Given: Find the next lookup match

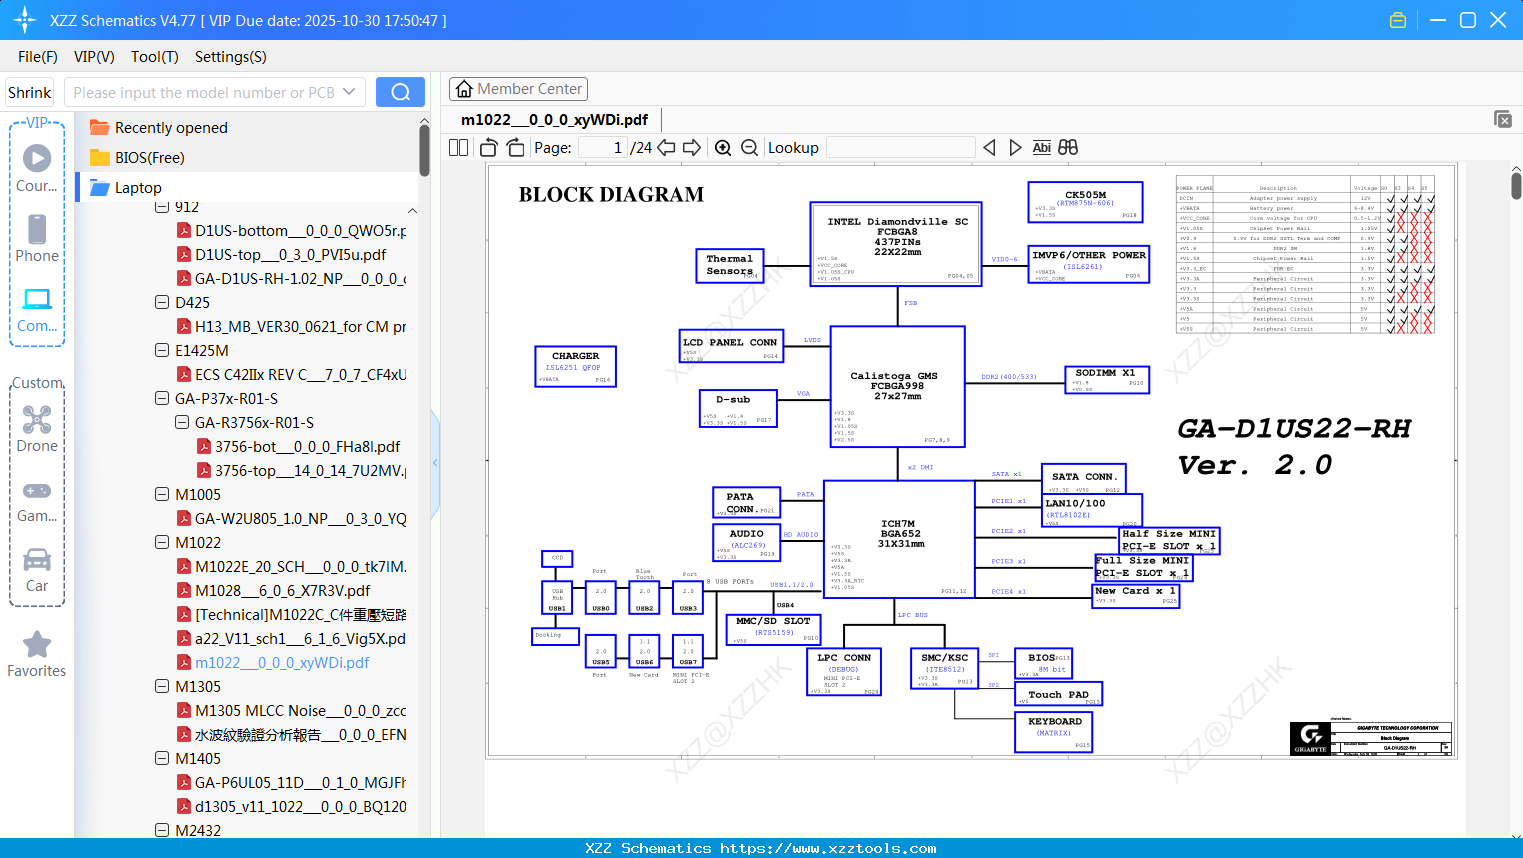Looking at the screenshot, I should coord(1015,147).
